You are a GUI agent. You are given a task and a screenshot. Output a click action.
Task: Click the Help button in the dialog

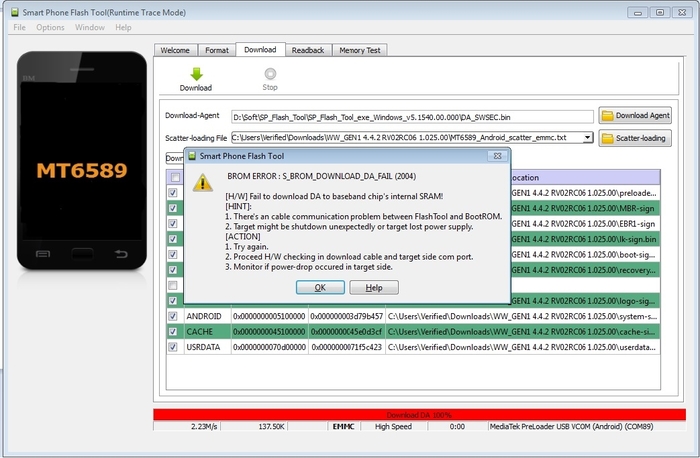tap(374, 287)
